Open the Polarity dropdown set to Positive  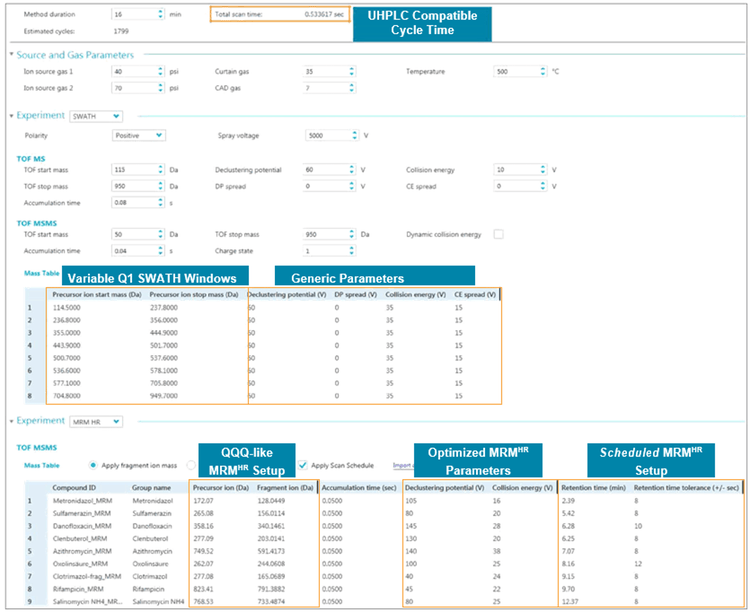pyautogui.click(x=140, y=135)
